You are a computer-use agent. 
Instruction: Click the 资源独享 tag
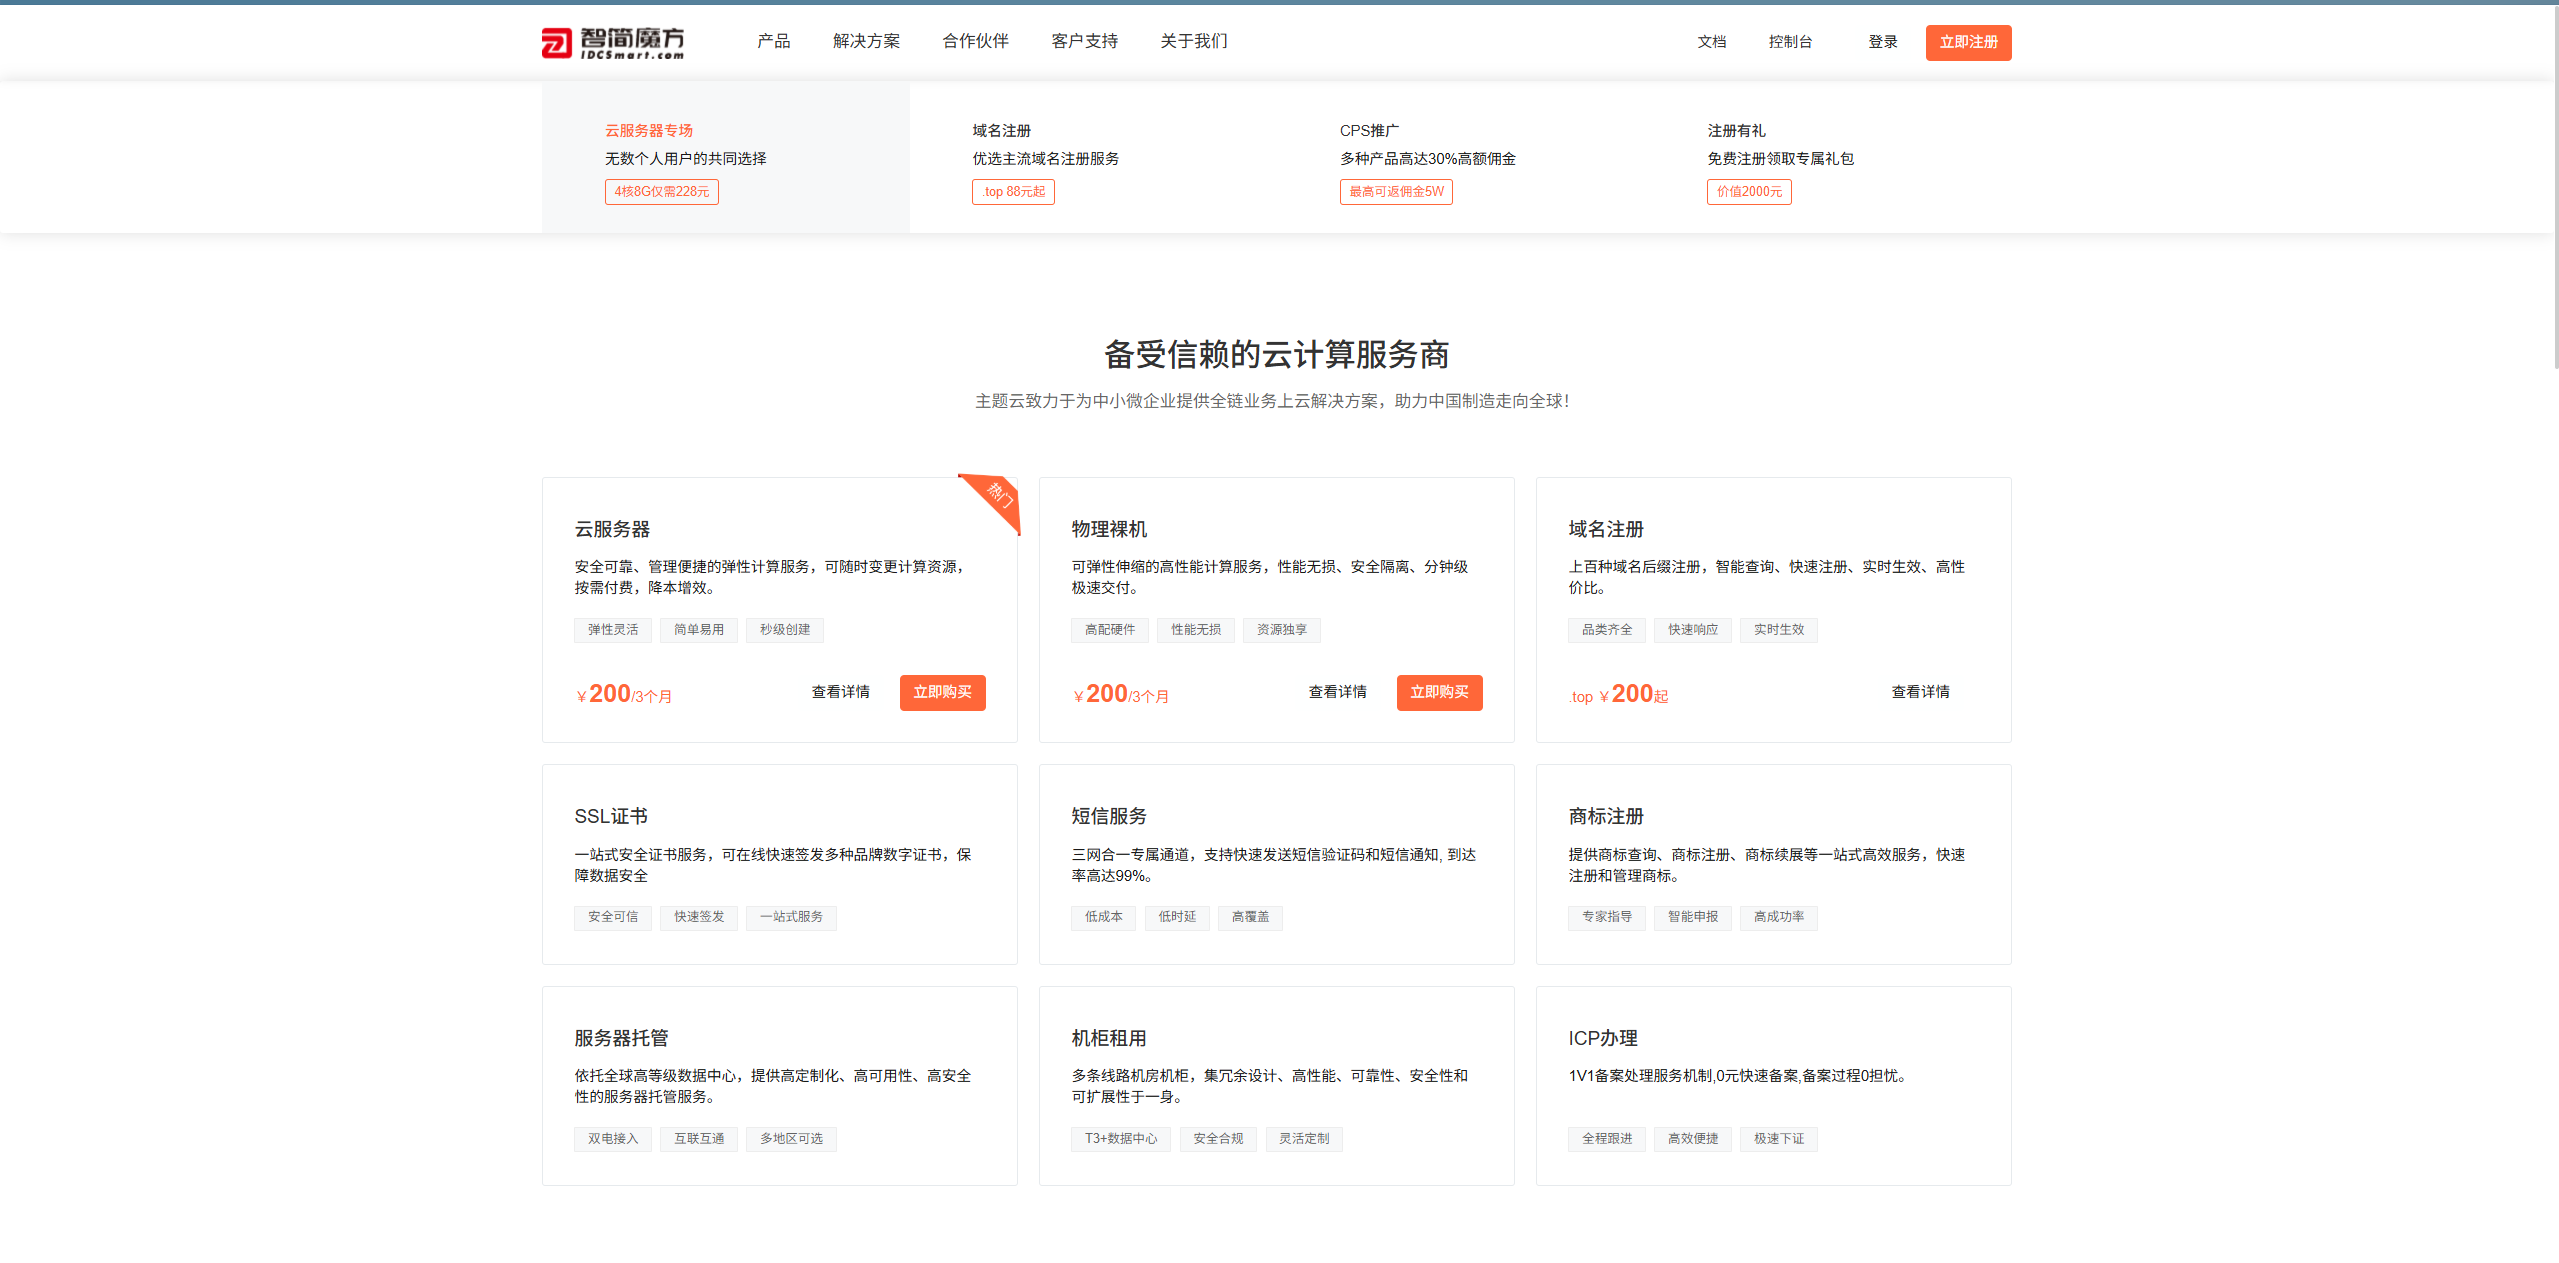(1282, 630)
